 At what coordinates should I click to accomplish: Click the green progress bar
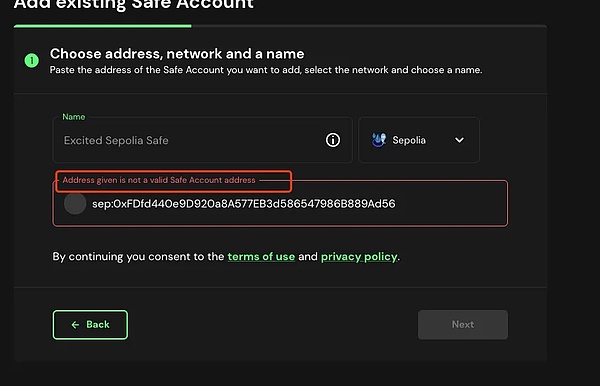coord(103,26)
